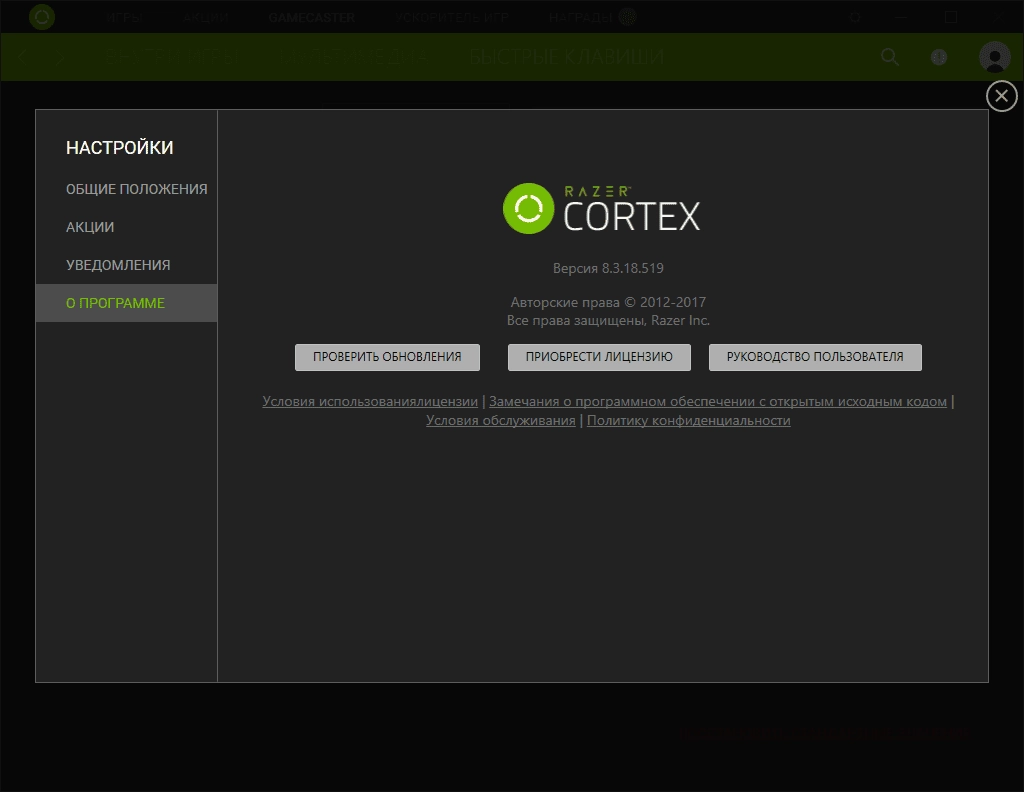Open the Уведомления settings section
Screen dimensions: 1024x792
[x=118, y=265]
